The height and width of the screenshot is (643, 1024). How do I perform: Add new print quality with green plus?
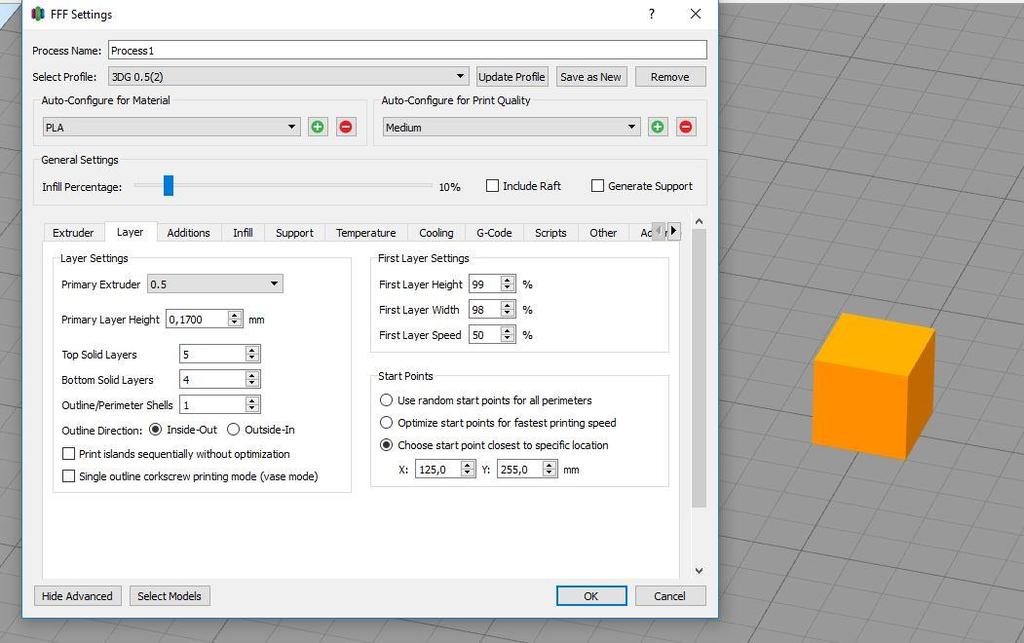pos(658,127)
